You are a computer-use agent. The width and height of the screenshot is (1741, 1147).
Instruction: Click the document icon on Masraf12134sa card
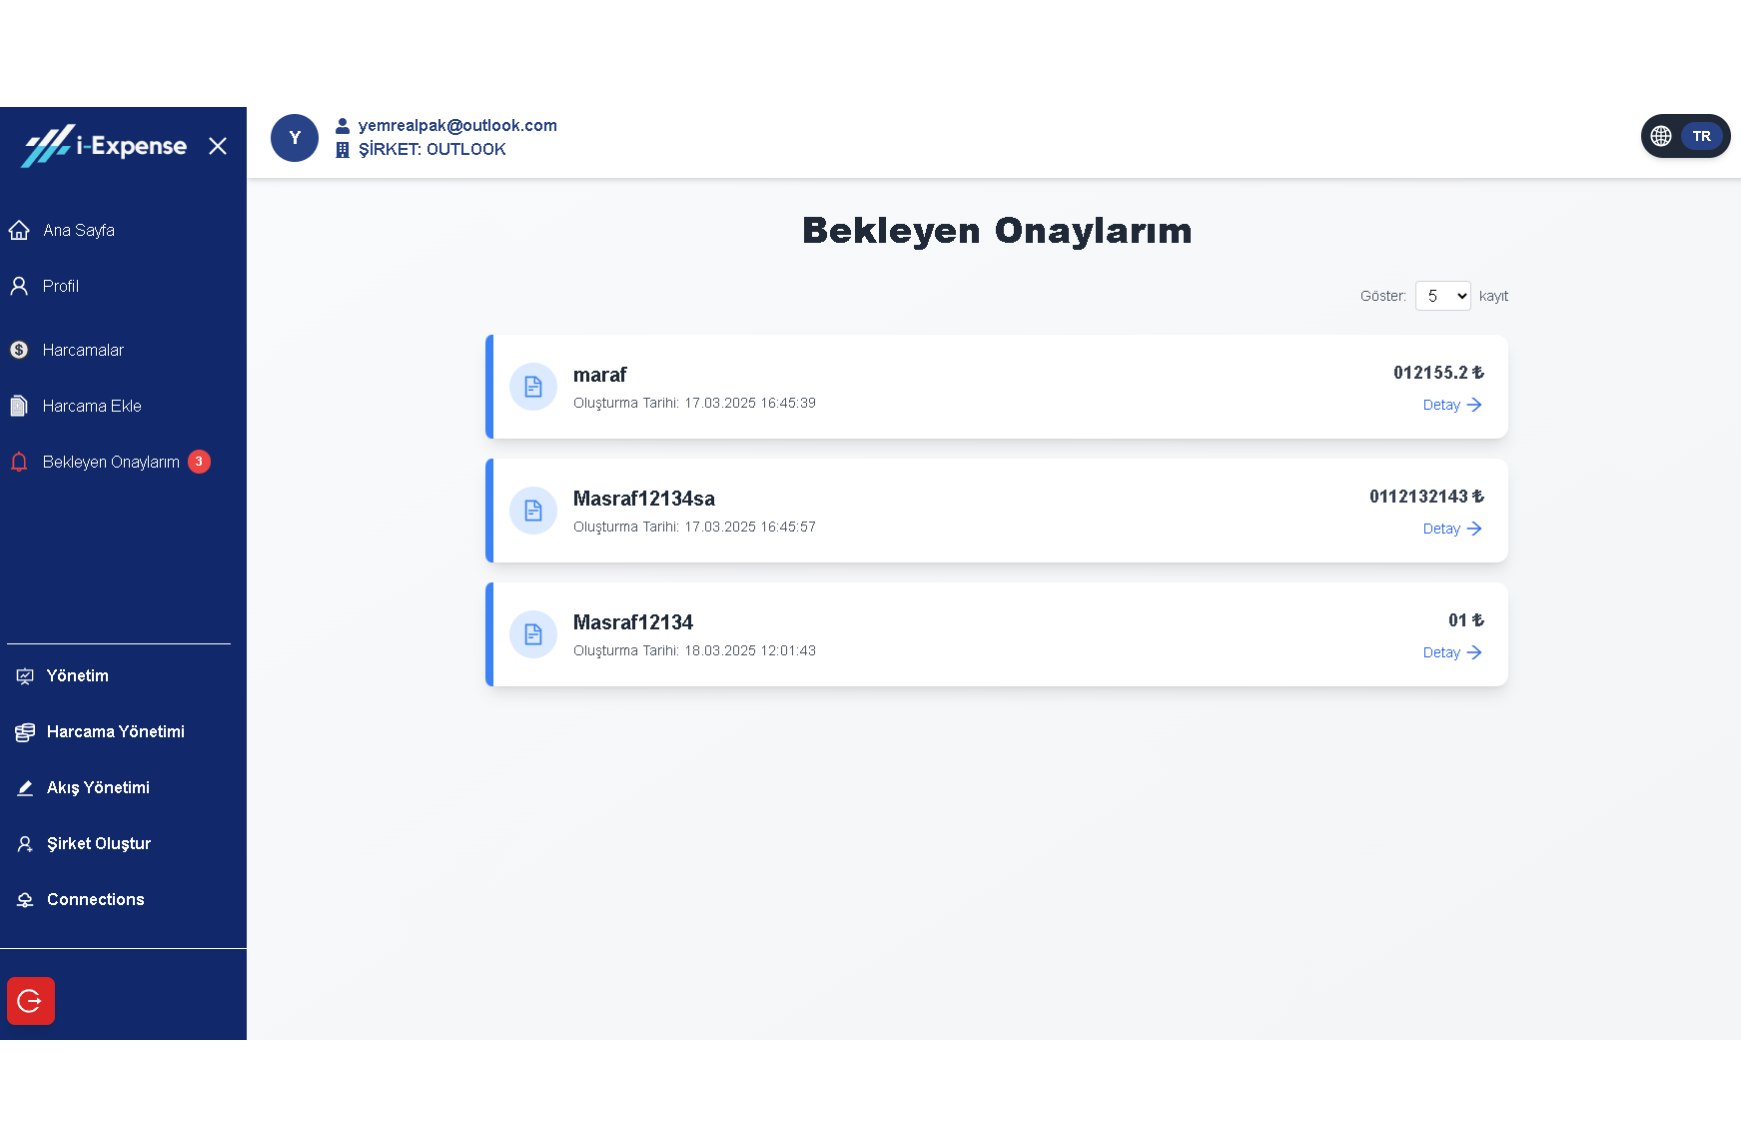[x=533, y=511]
